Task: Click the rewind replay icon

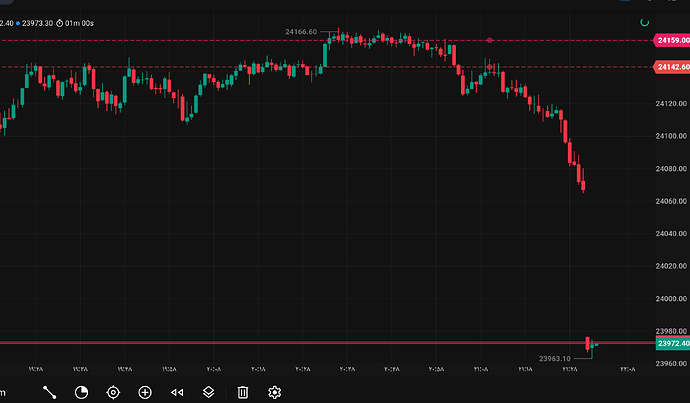Action: (x=177, y=392)
